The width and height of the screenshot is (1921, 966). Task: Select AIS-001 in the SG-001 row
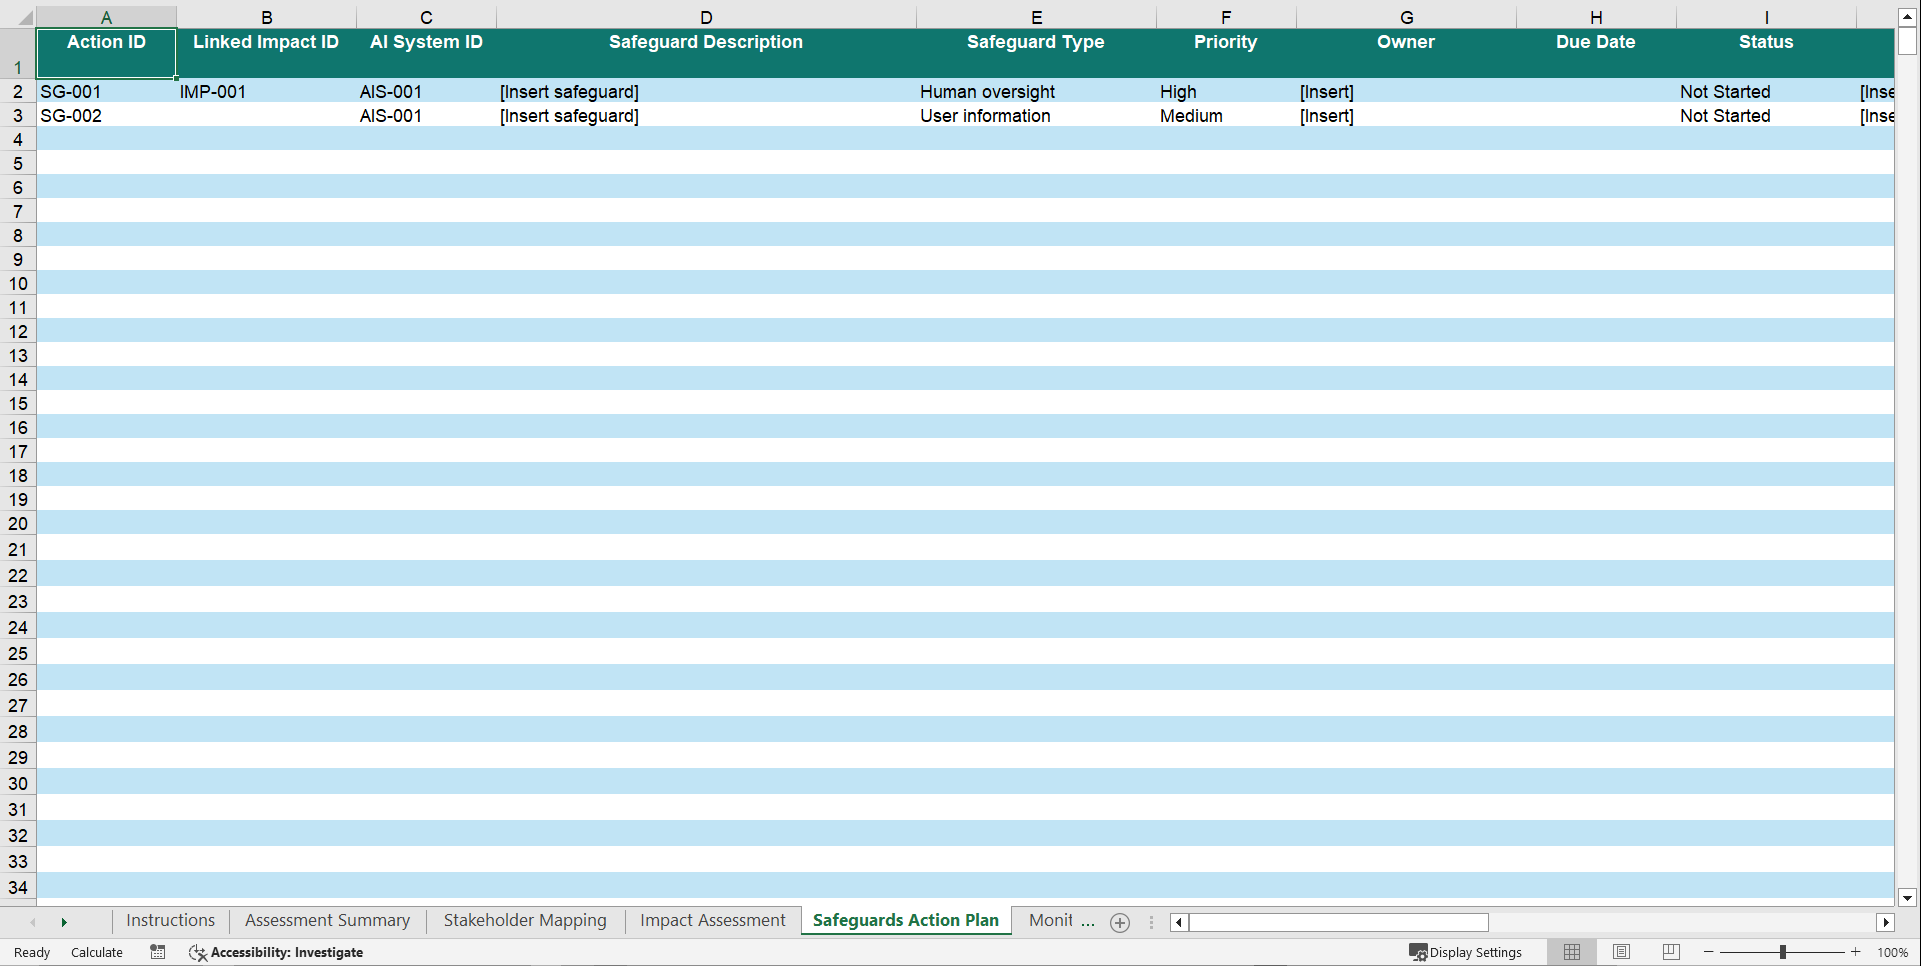pos(426,91)
